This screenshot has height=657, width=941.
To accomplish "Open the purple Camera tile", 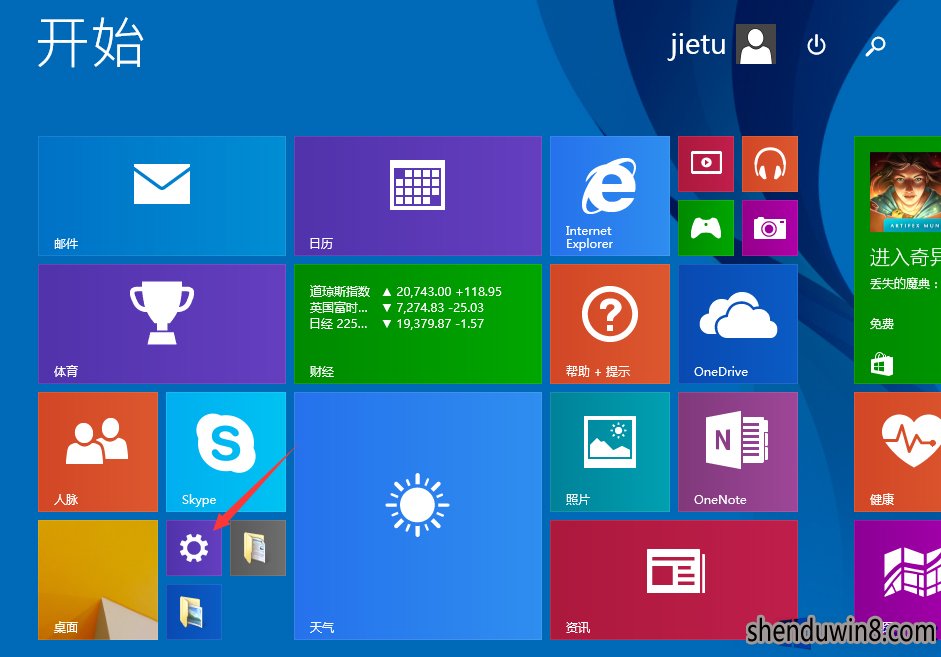I will [770, 228].
